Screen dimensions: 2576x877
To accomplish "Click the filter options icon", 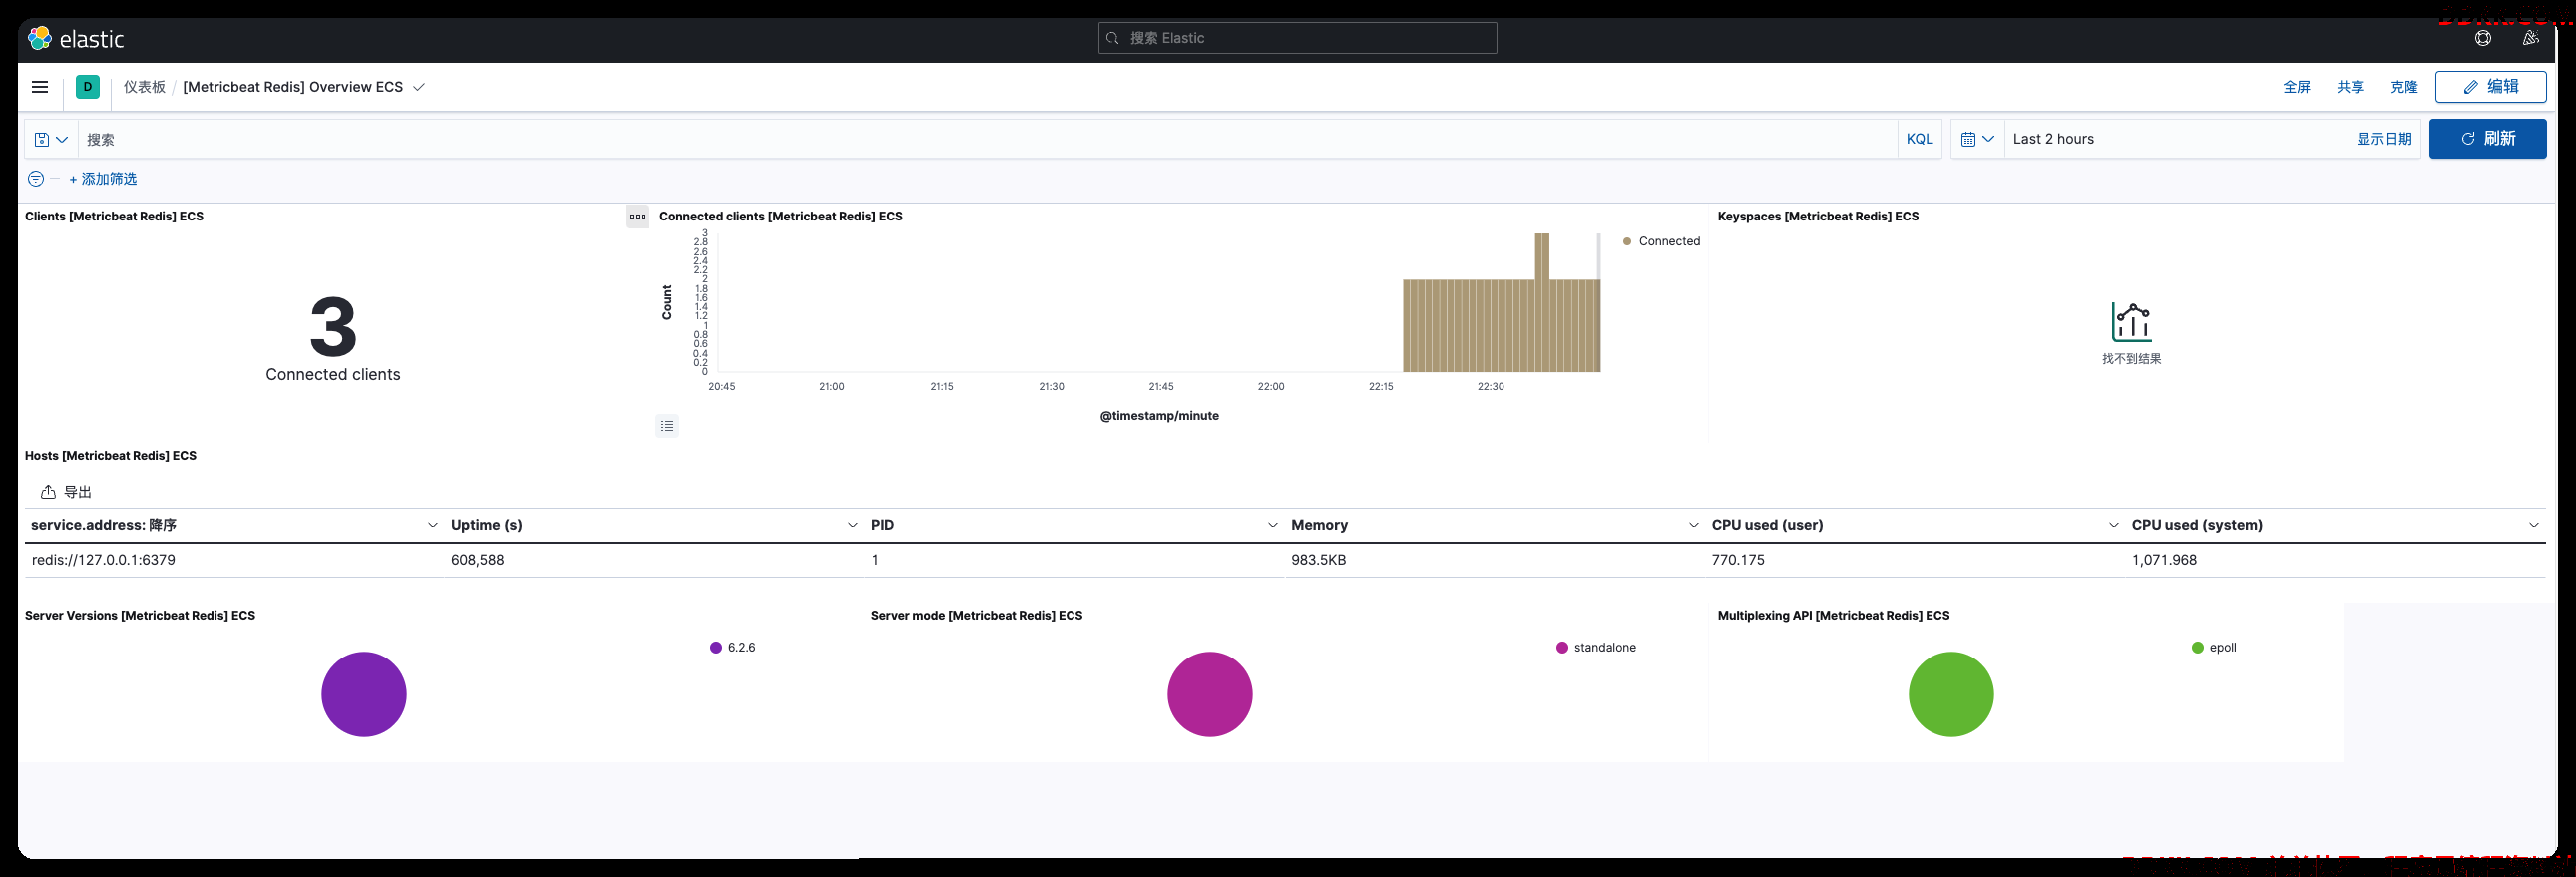I will pos(36,179).
